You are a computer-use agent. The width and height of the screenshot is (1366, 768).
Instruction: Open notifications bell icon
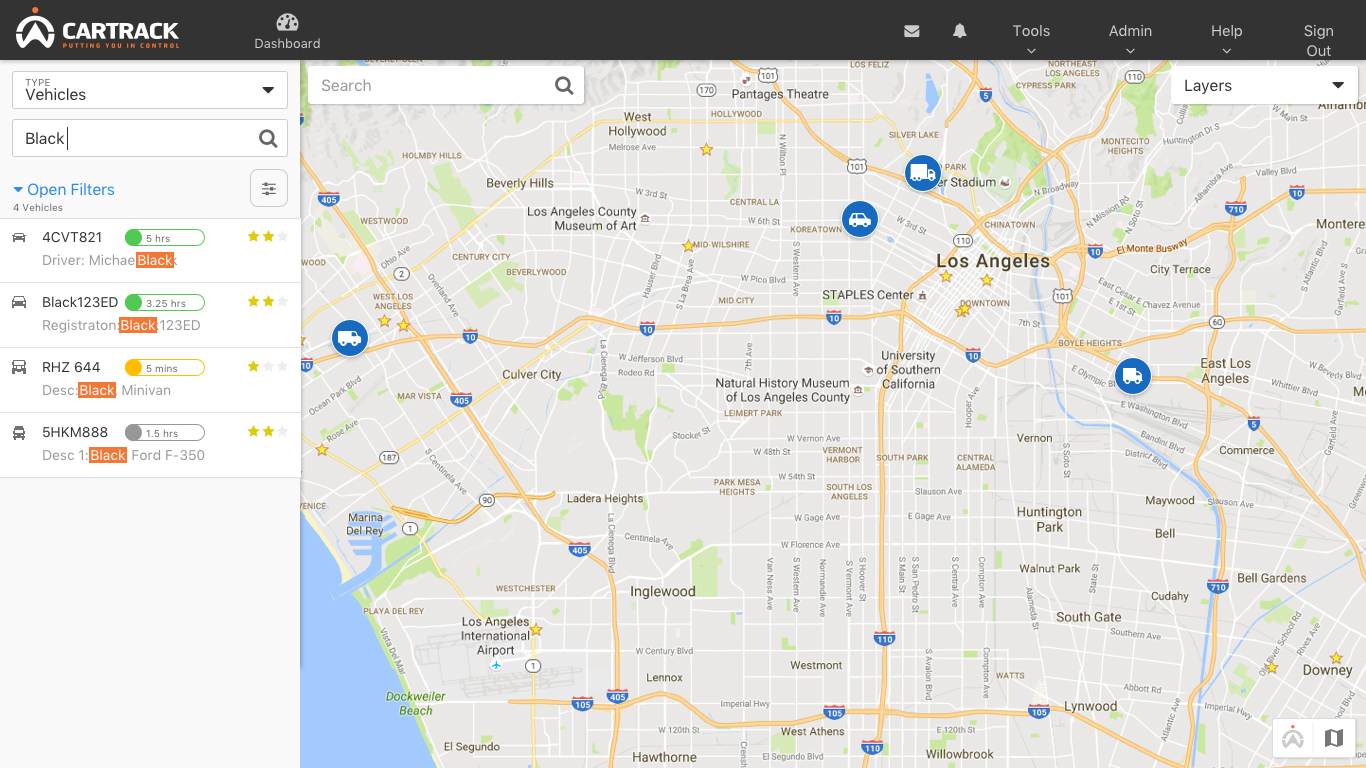pyautogui.click(x=960, y=31)
